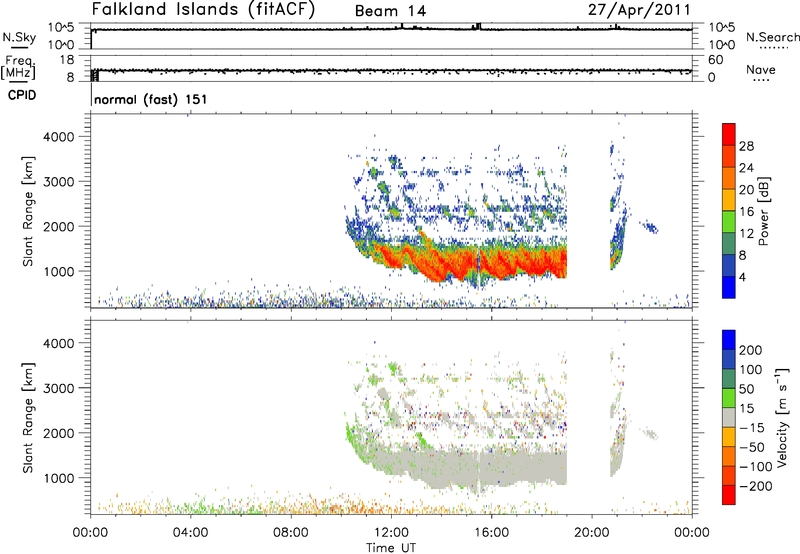Screen dimensions: 800x554
Task: Click the '-100' value on the velocity color bar
Action: click(x=755, y=467)
